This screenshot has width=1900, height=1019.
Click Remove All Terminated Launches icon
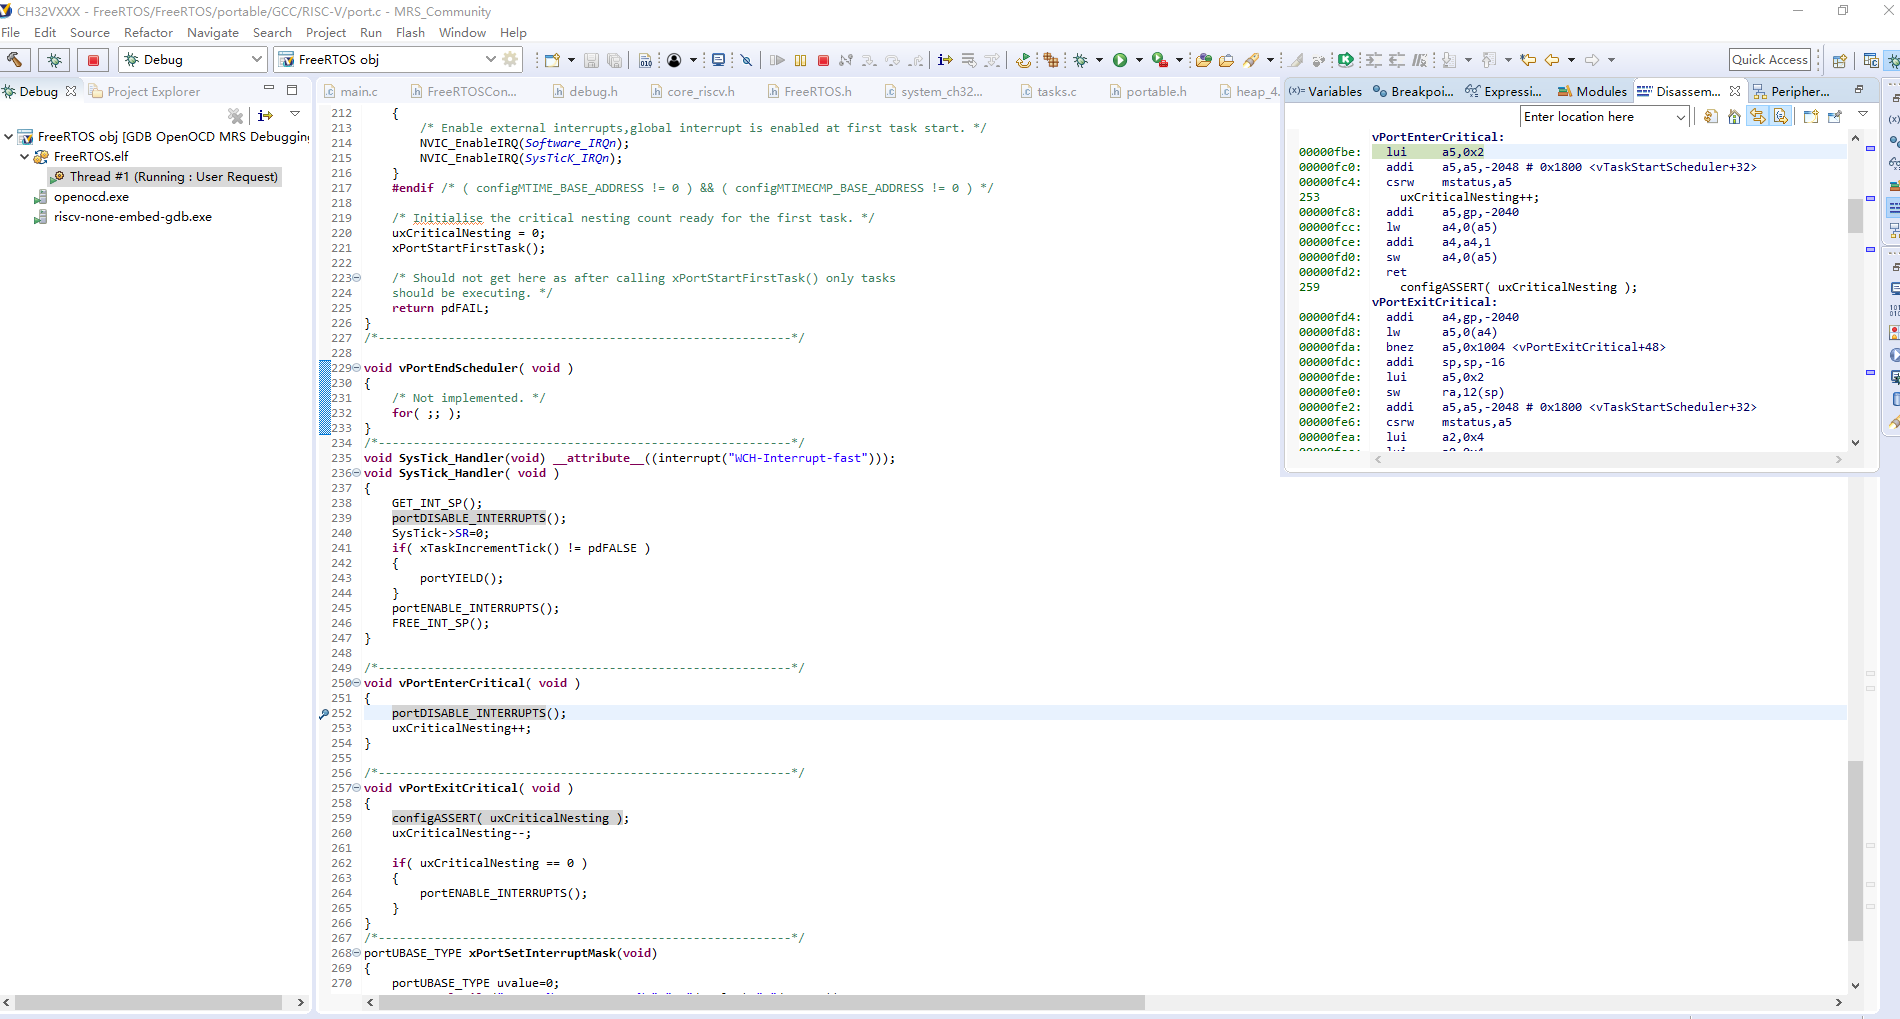point(235,116)
